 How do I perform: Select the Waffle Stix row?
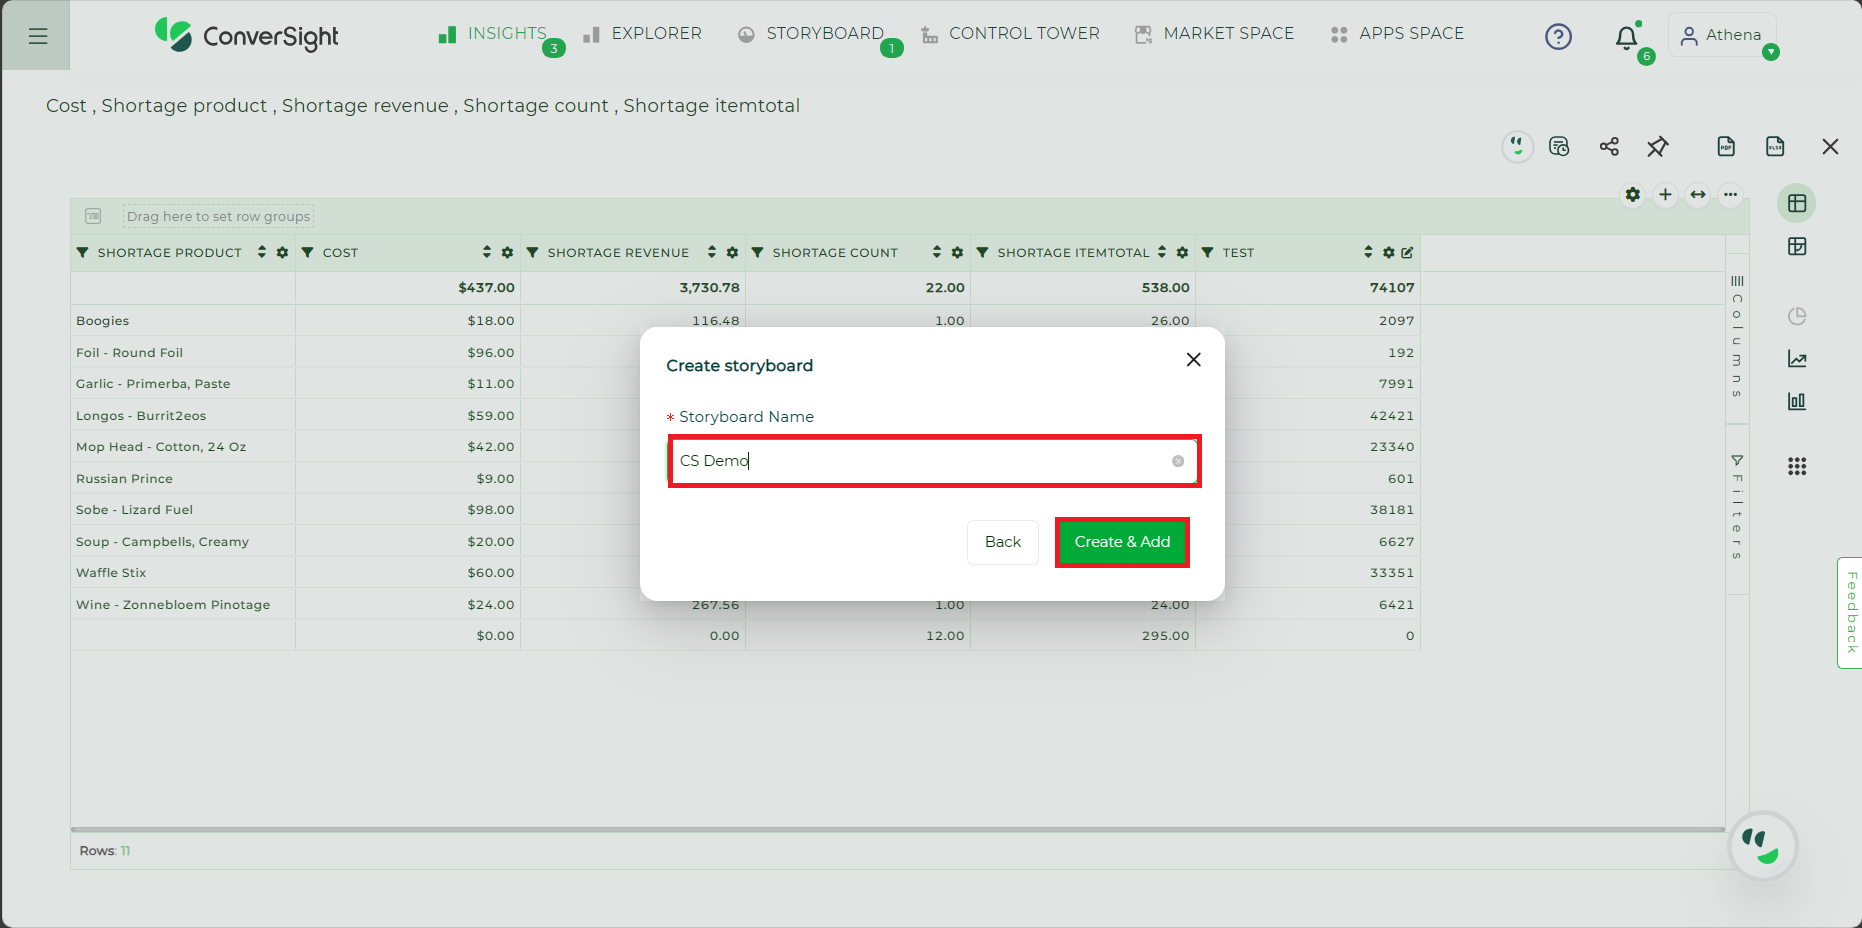click(745, 573)
